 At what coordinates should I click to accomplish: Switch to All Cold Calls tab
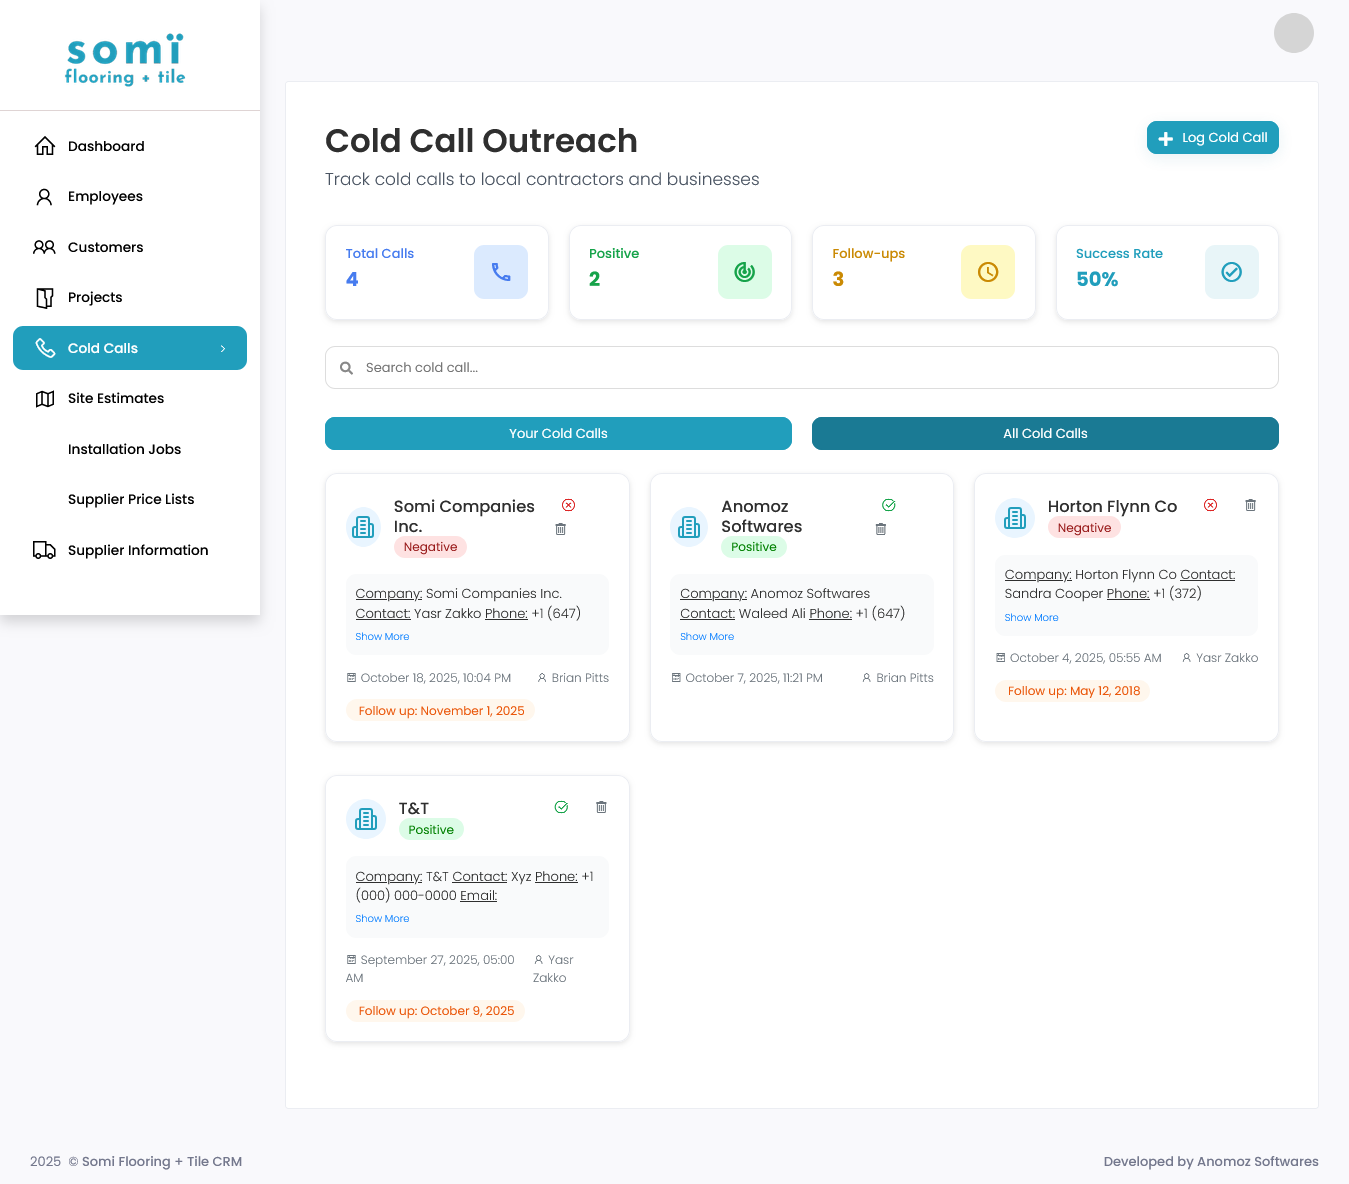click(x=1045, y=433)
